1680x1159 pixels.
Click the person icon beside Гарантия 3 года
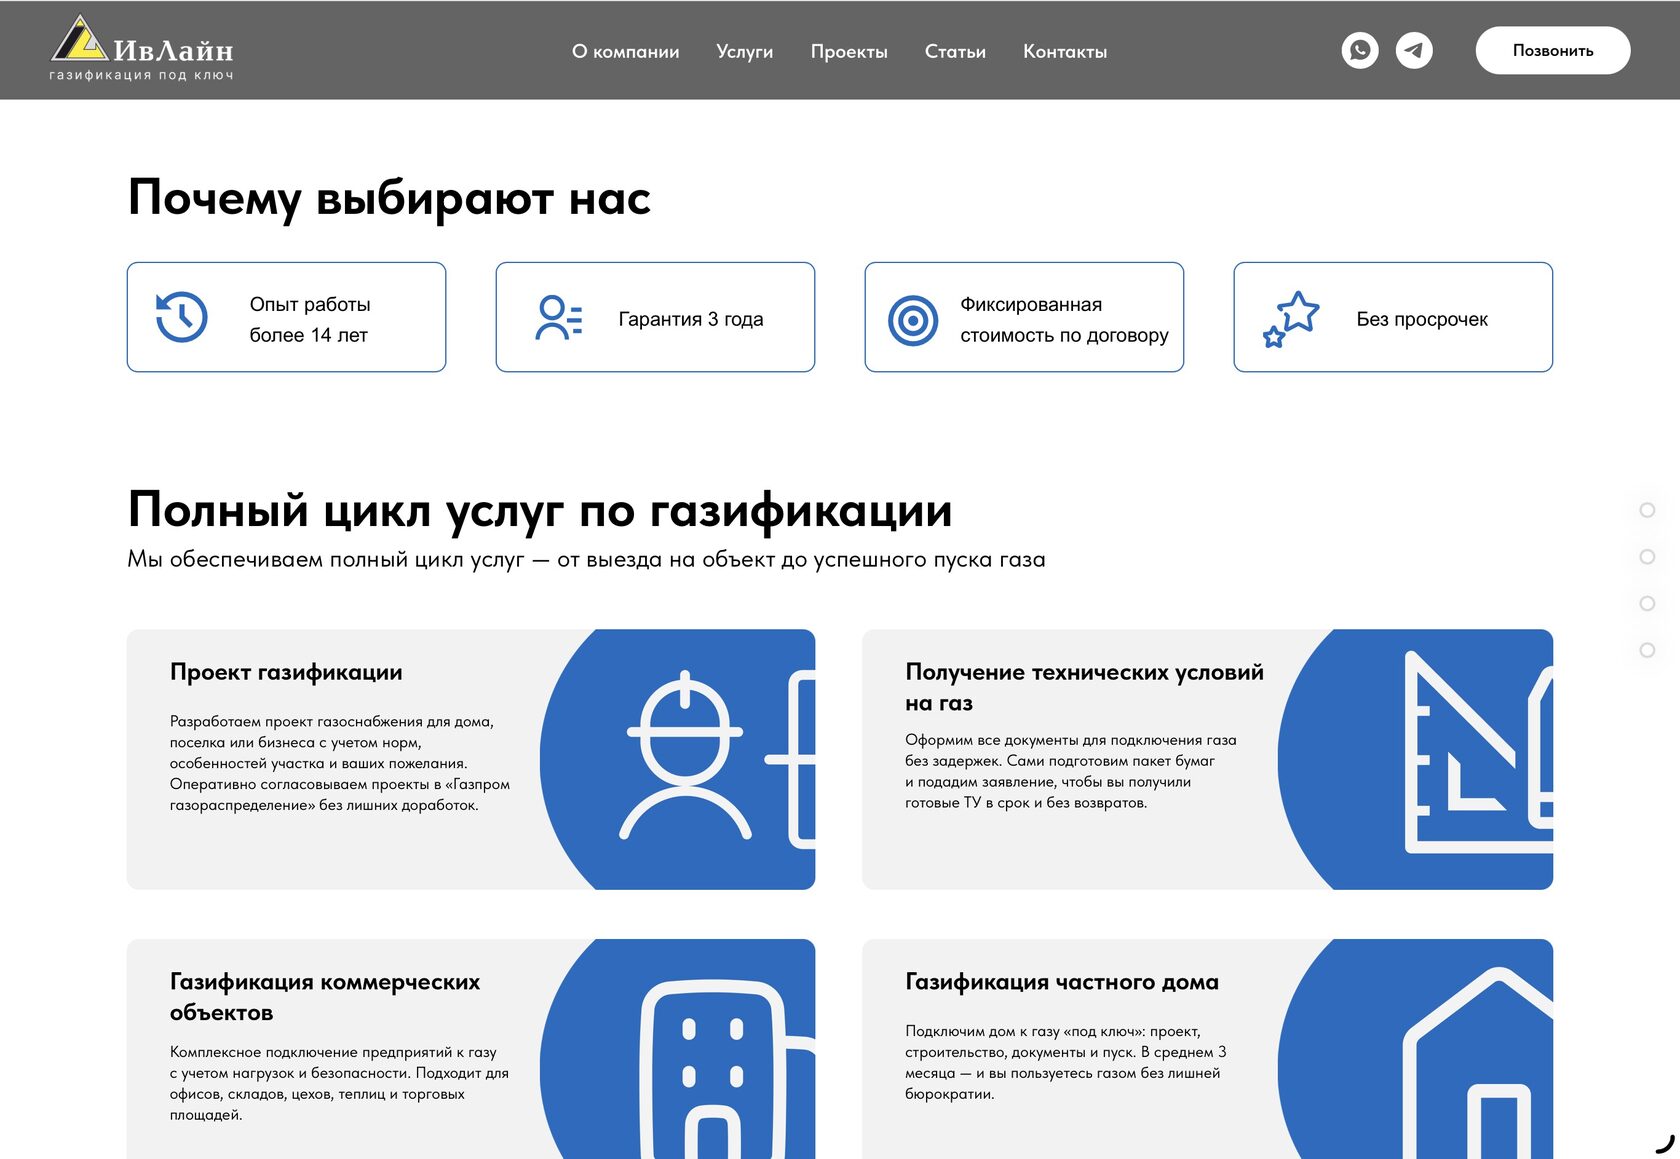point(559,318)
